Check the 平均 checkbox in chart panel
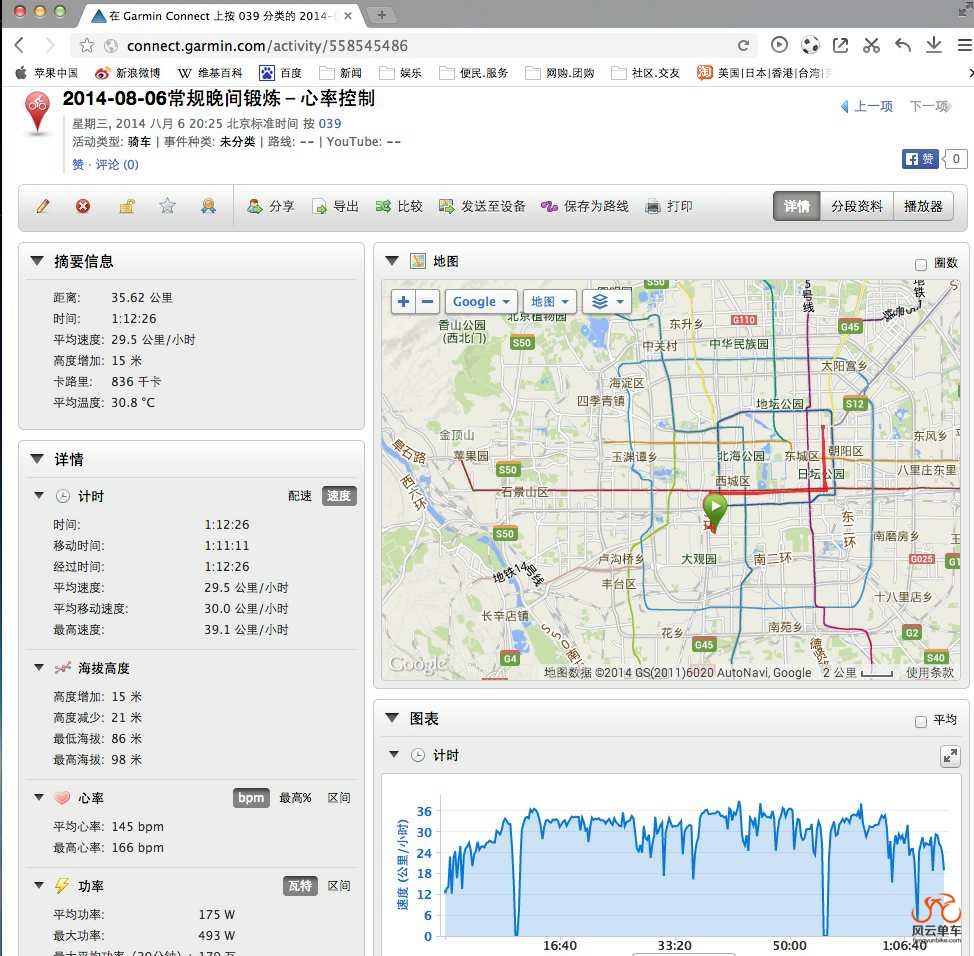Image resolution: width=974 pixels, height=956 pixels. tap(921, 721)
